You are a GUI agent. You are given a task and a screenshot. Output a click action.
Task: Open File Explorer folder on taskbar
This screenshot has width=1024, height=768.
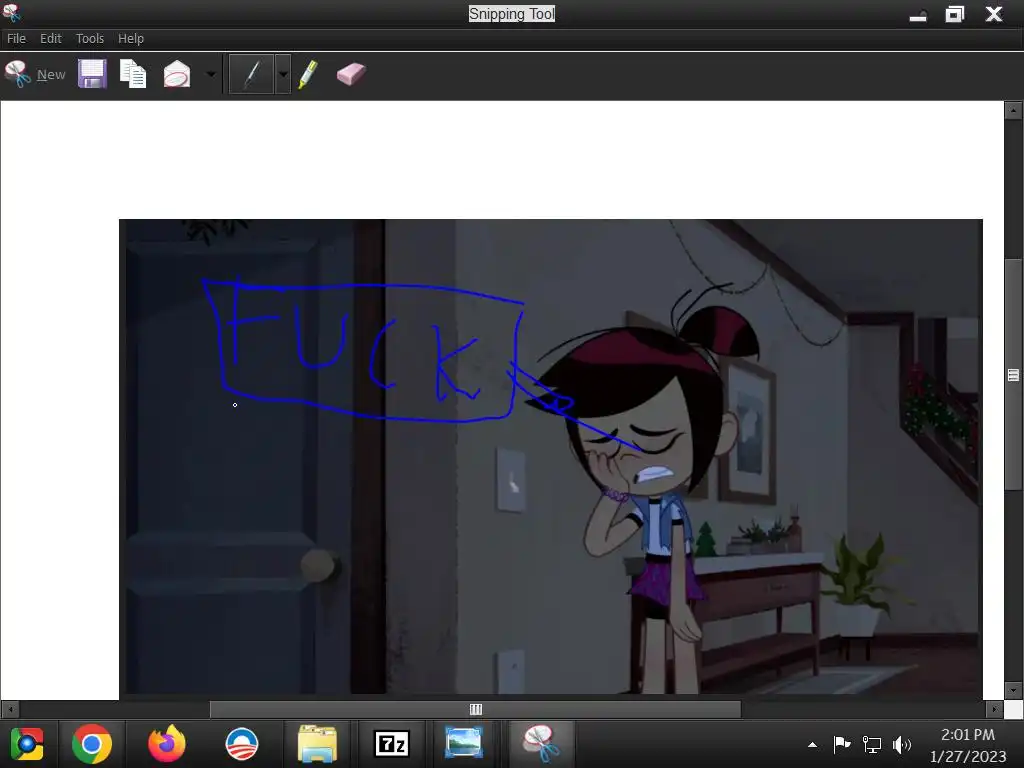tap(317, 744)
